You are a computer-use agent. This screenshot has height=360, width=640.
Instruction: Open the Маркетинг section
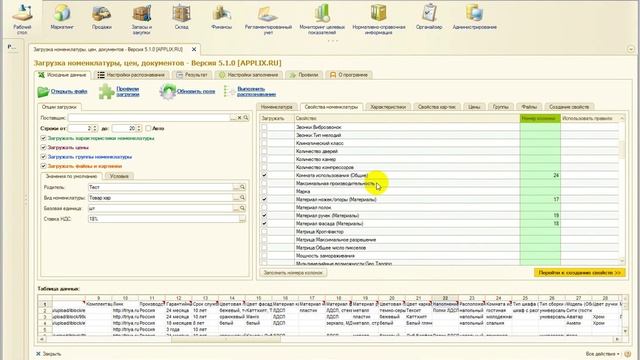62,18
